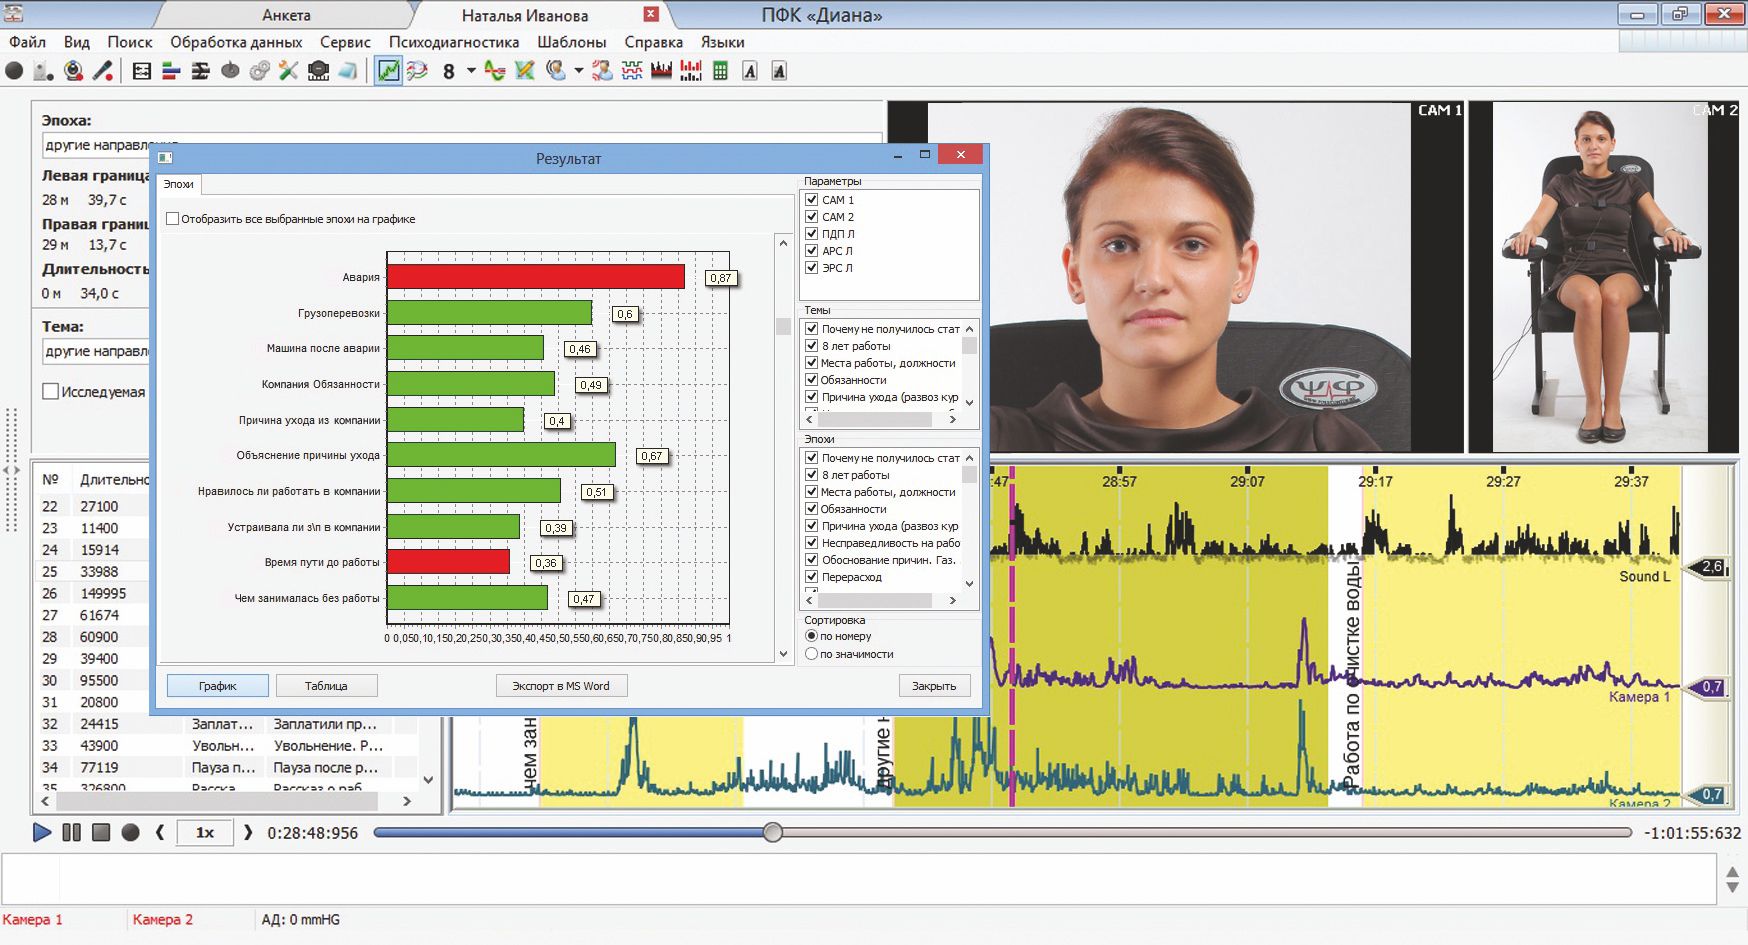
Task: Switch to the Анкета tab
Action: (286, 15)
